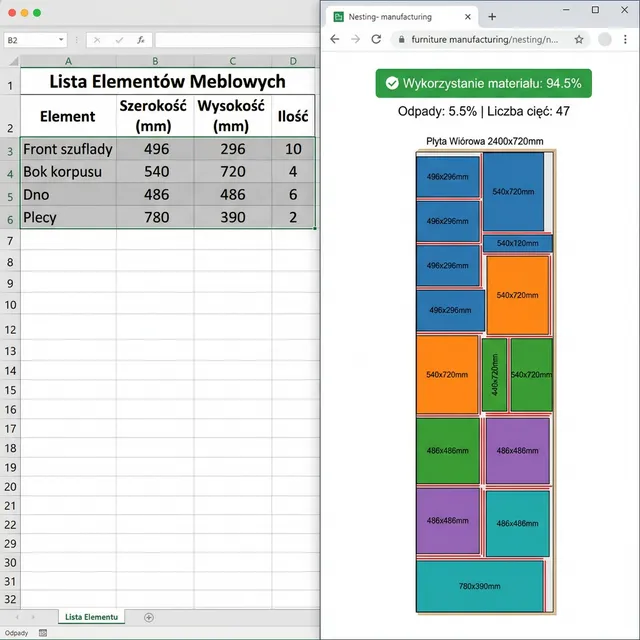This screenshot has width=640, height=640.
Task: Click the select-all corner triangle of the sheet
Action: click(x=13, y=61)
